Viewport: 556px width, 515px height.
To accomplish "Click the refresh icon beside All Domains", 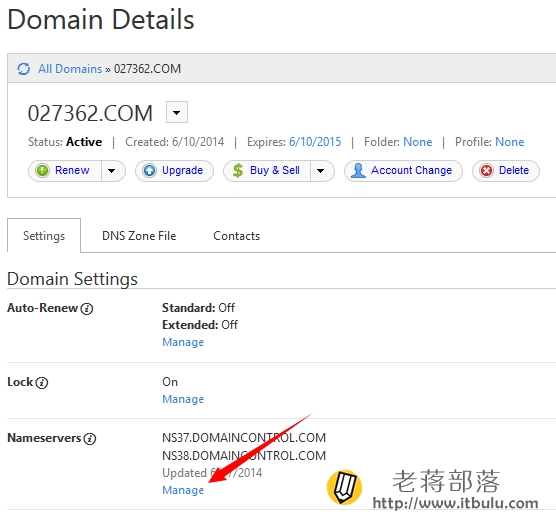I will [x=24, y=69].
